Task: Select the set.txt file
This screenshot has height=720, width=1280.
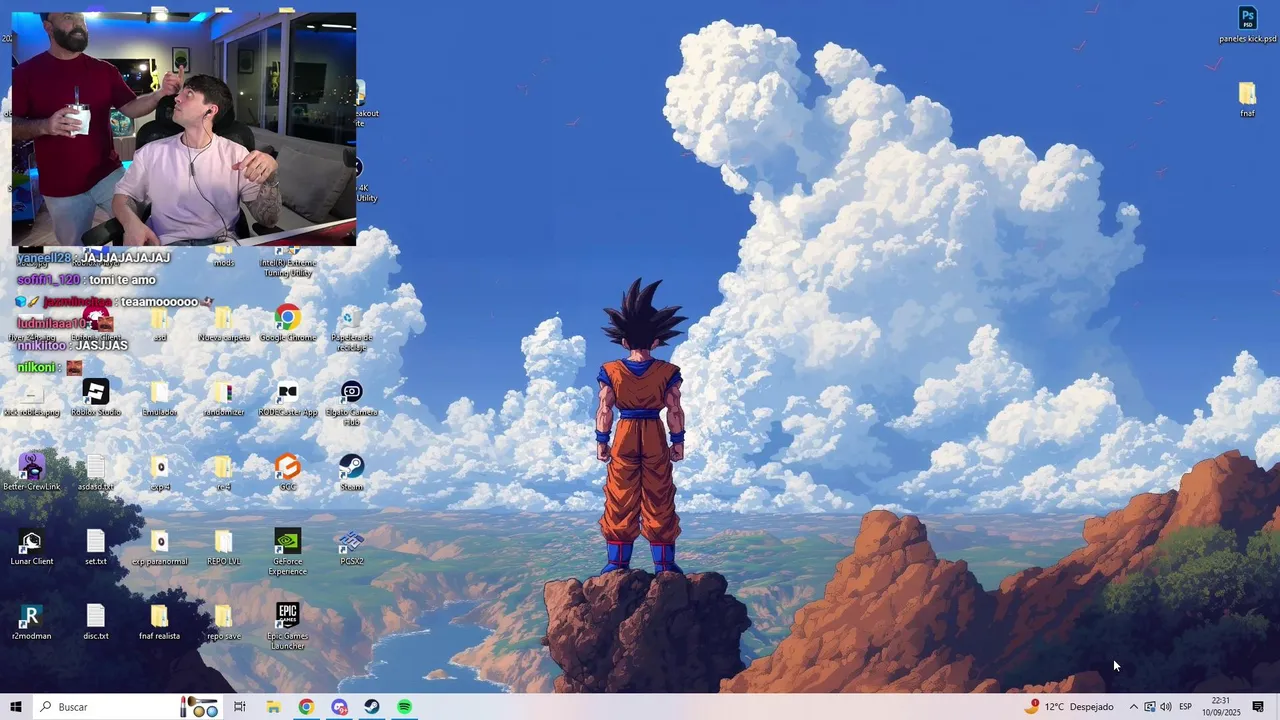Action: [x=96, y=547]
